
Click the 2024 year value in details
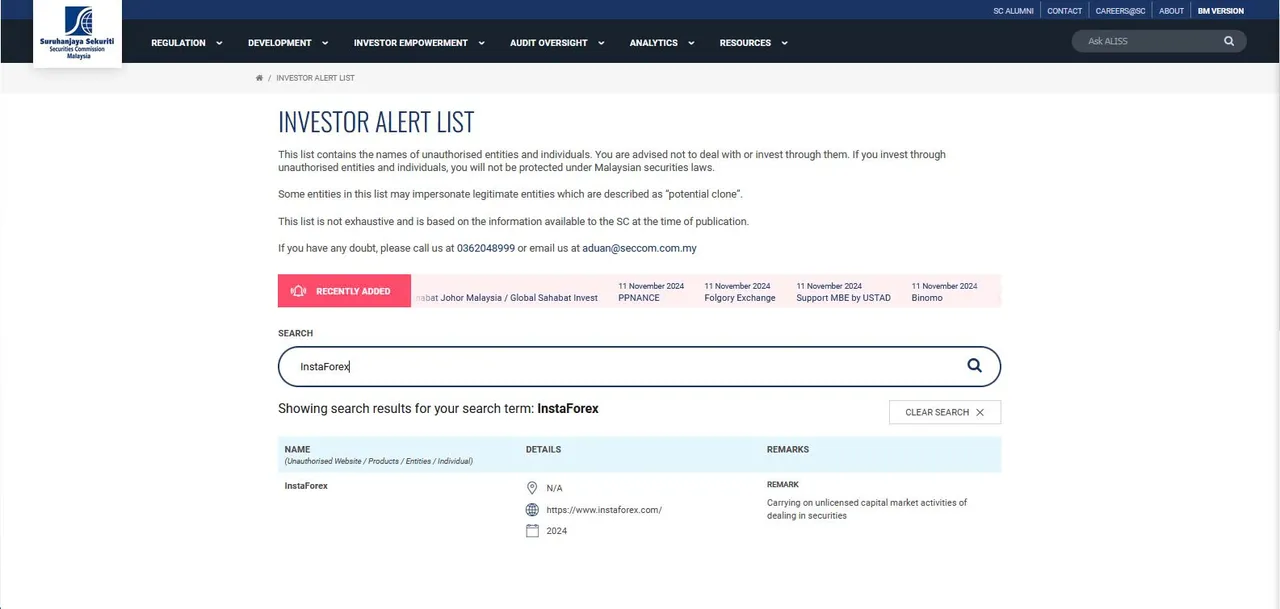tap(557, 531)
